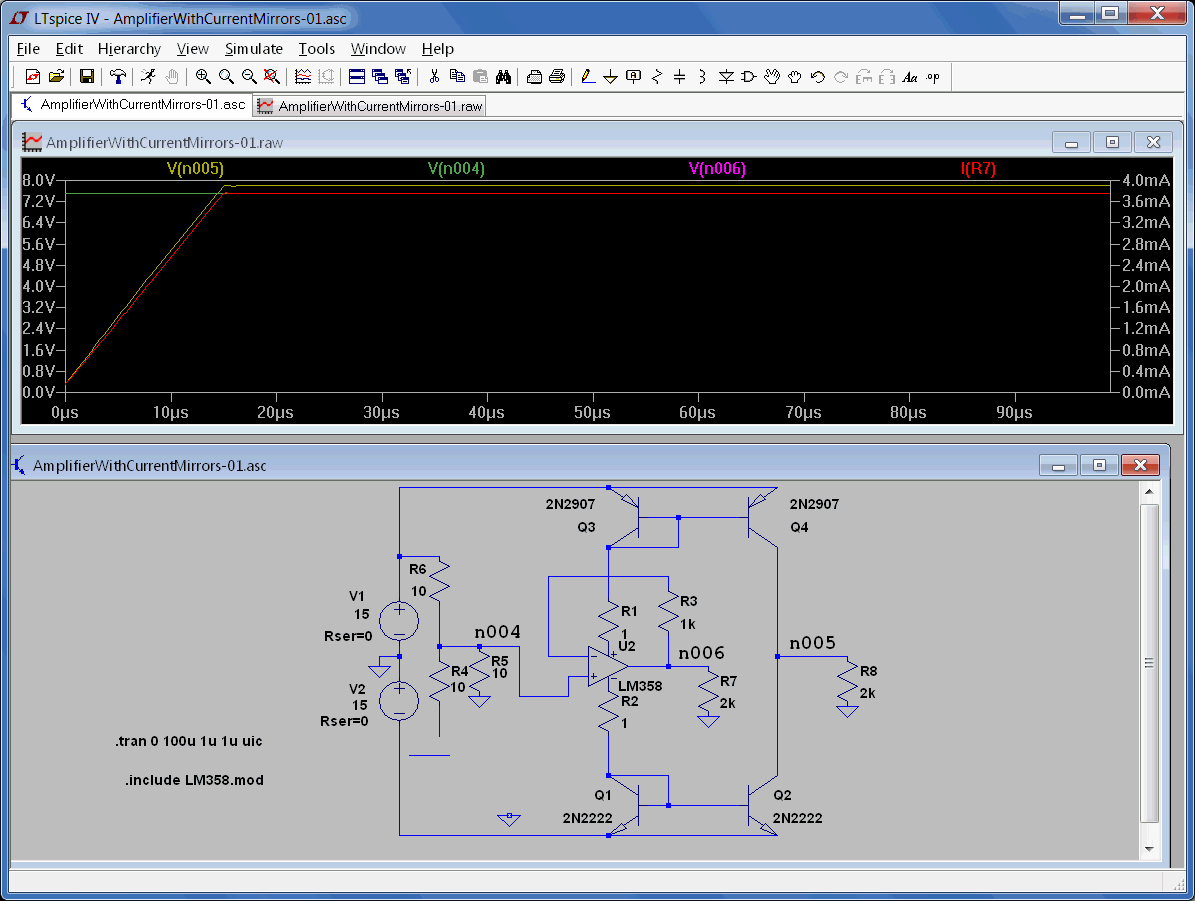This screenshot has width=1195, height=901.
Task: Tile windows using the toolbar icon
Action: [x=357, y=77]
